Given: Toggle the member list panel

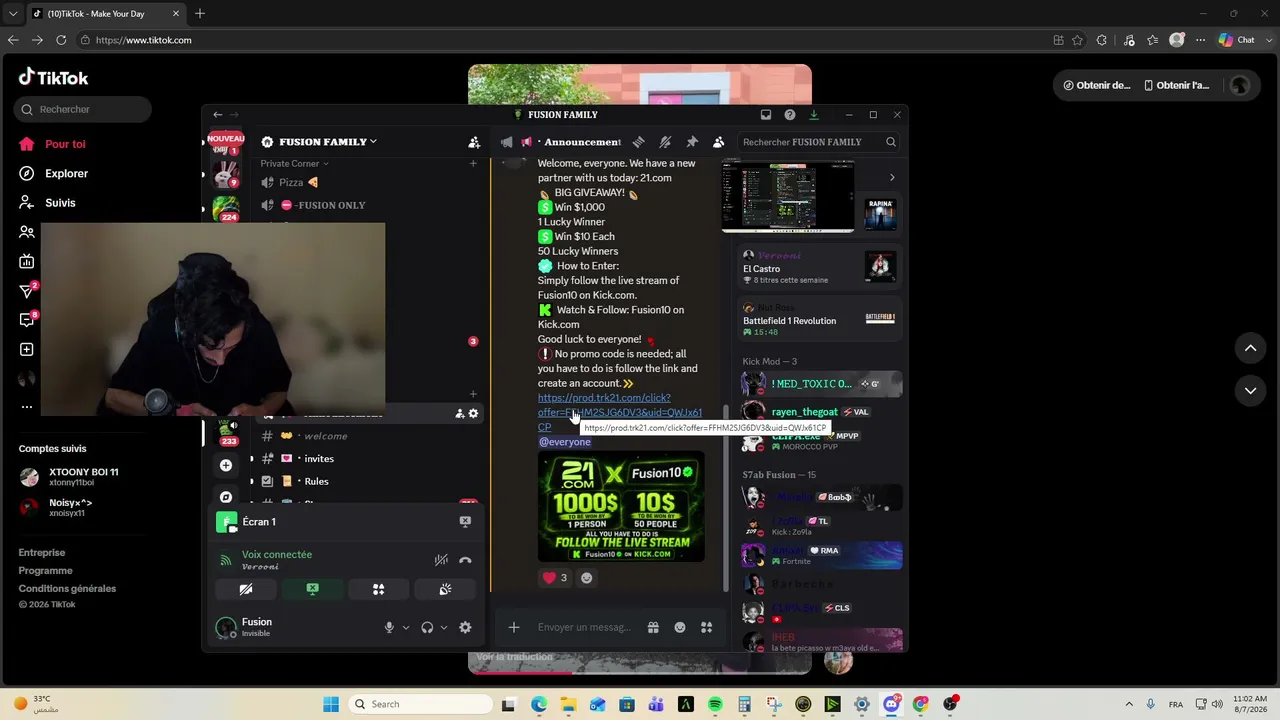Looking at the screenshot, I should pyautogui.click(x=718, y=142).
